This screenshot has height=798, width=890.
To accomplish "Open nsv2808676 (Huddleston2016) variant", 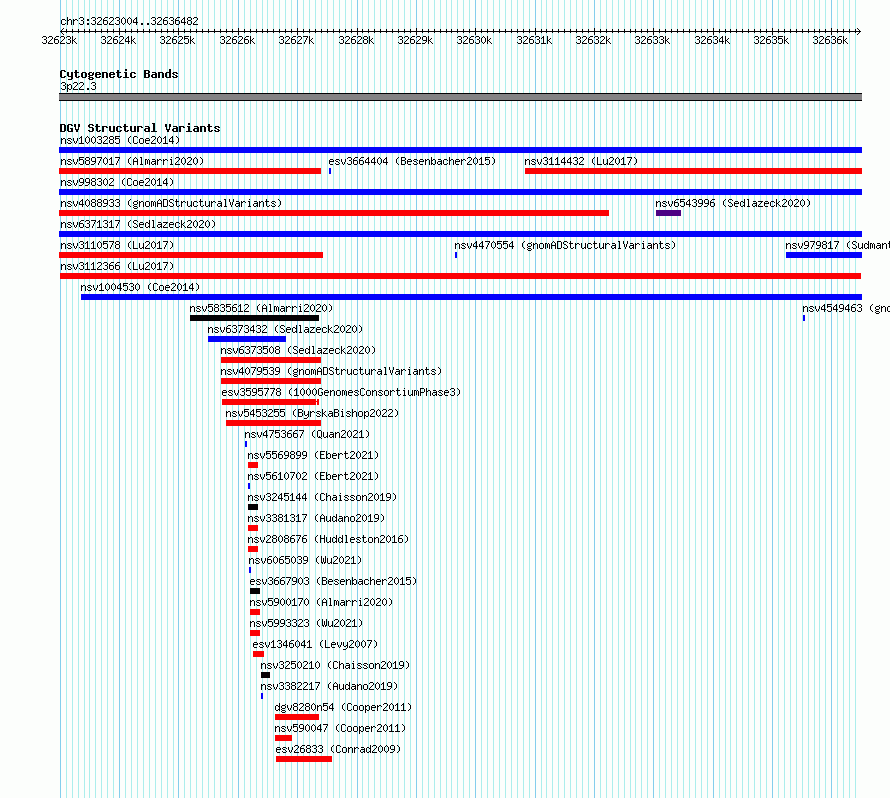I will click(x=328, y=539).
